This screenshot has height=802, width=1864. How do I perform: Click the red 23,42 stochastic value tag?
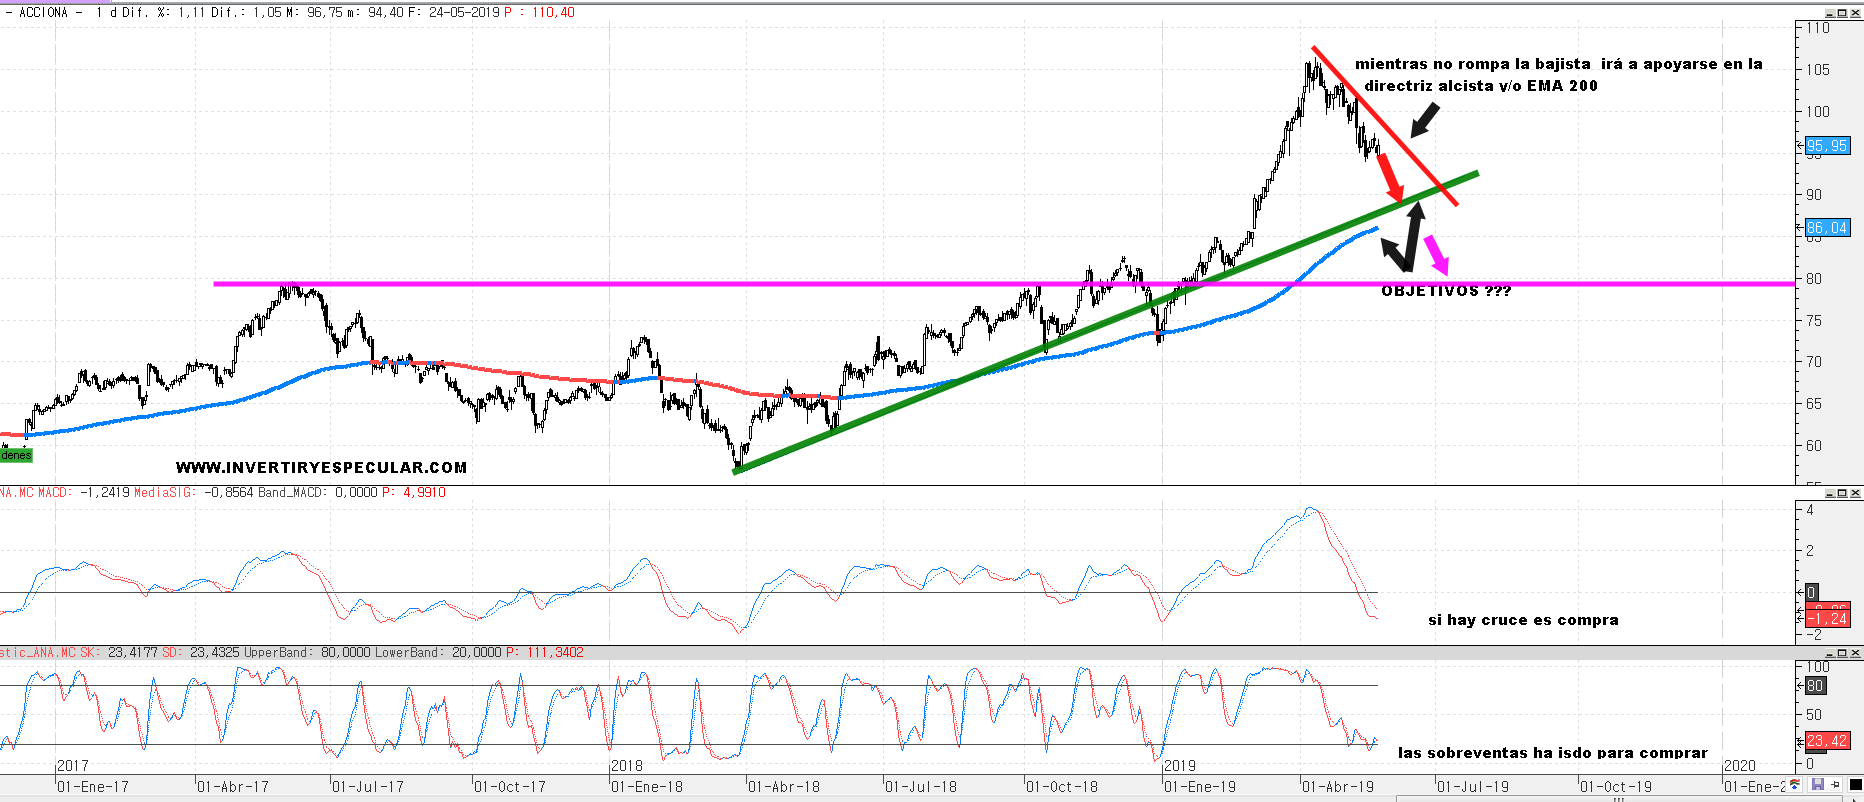pos(1827,741)
